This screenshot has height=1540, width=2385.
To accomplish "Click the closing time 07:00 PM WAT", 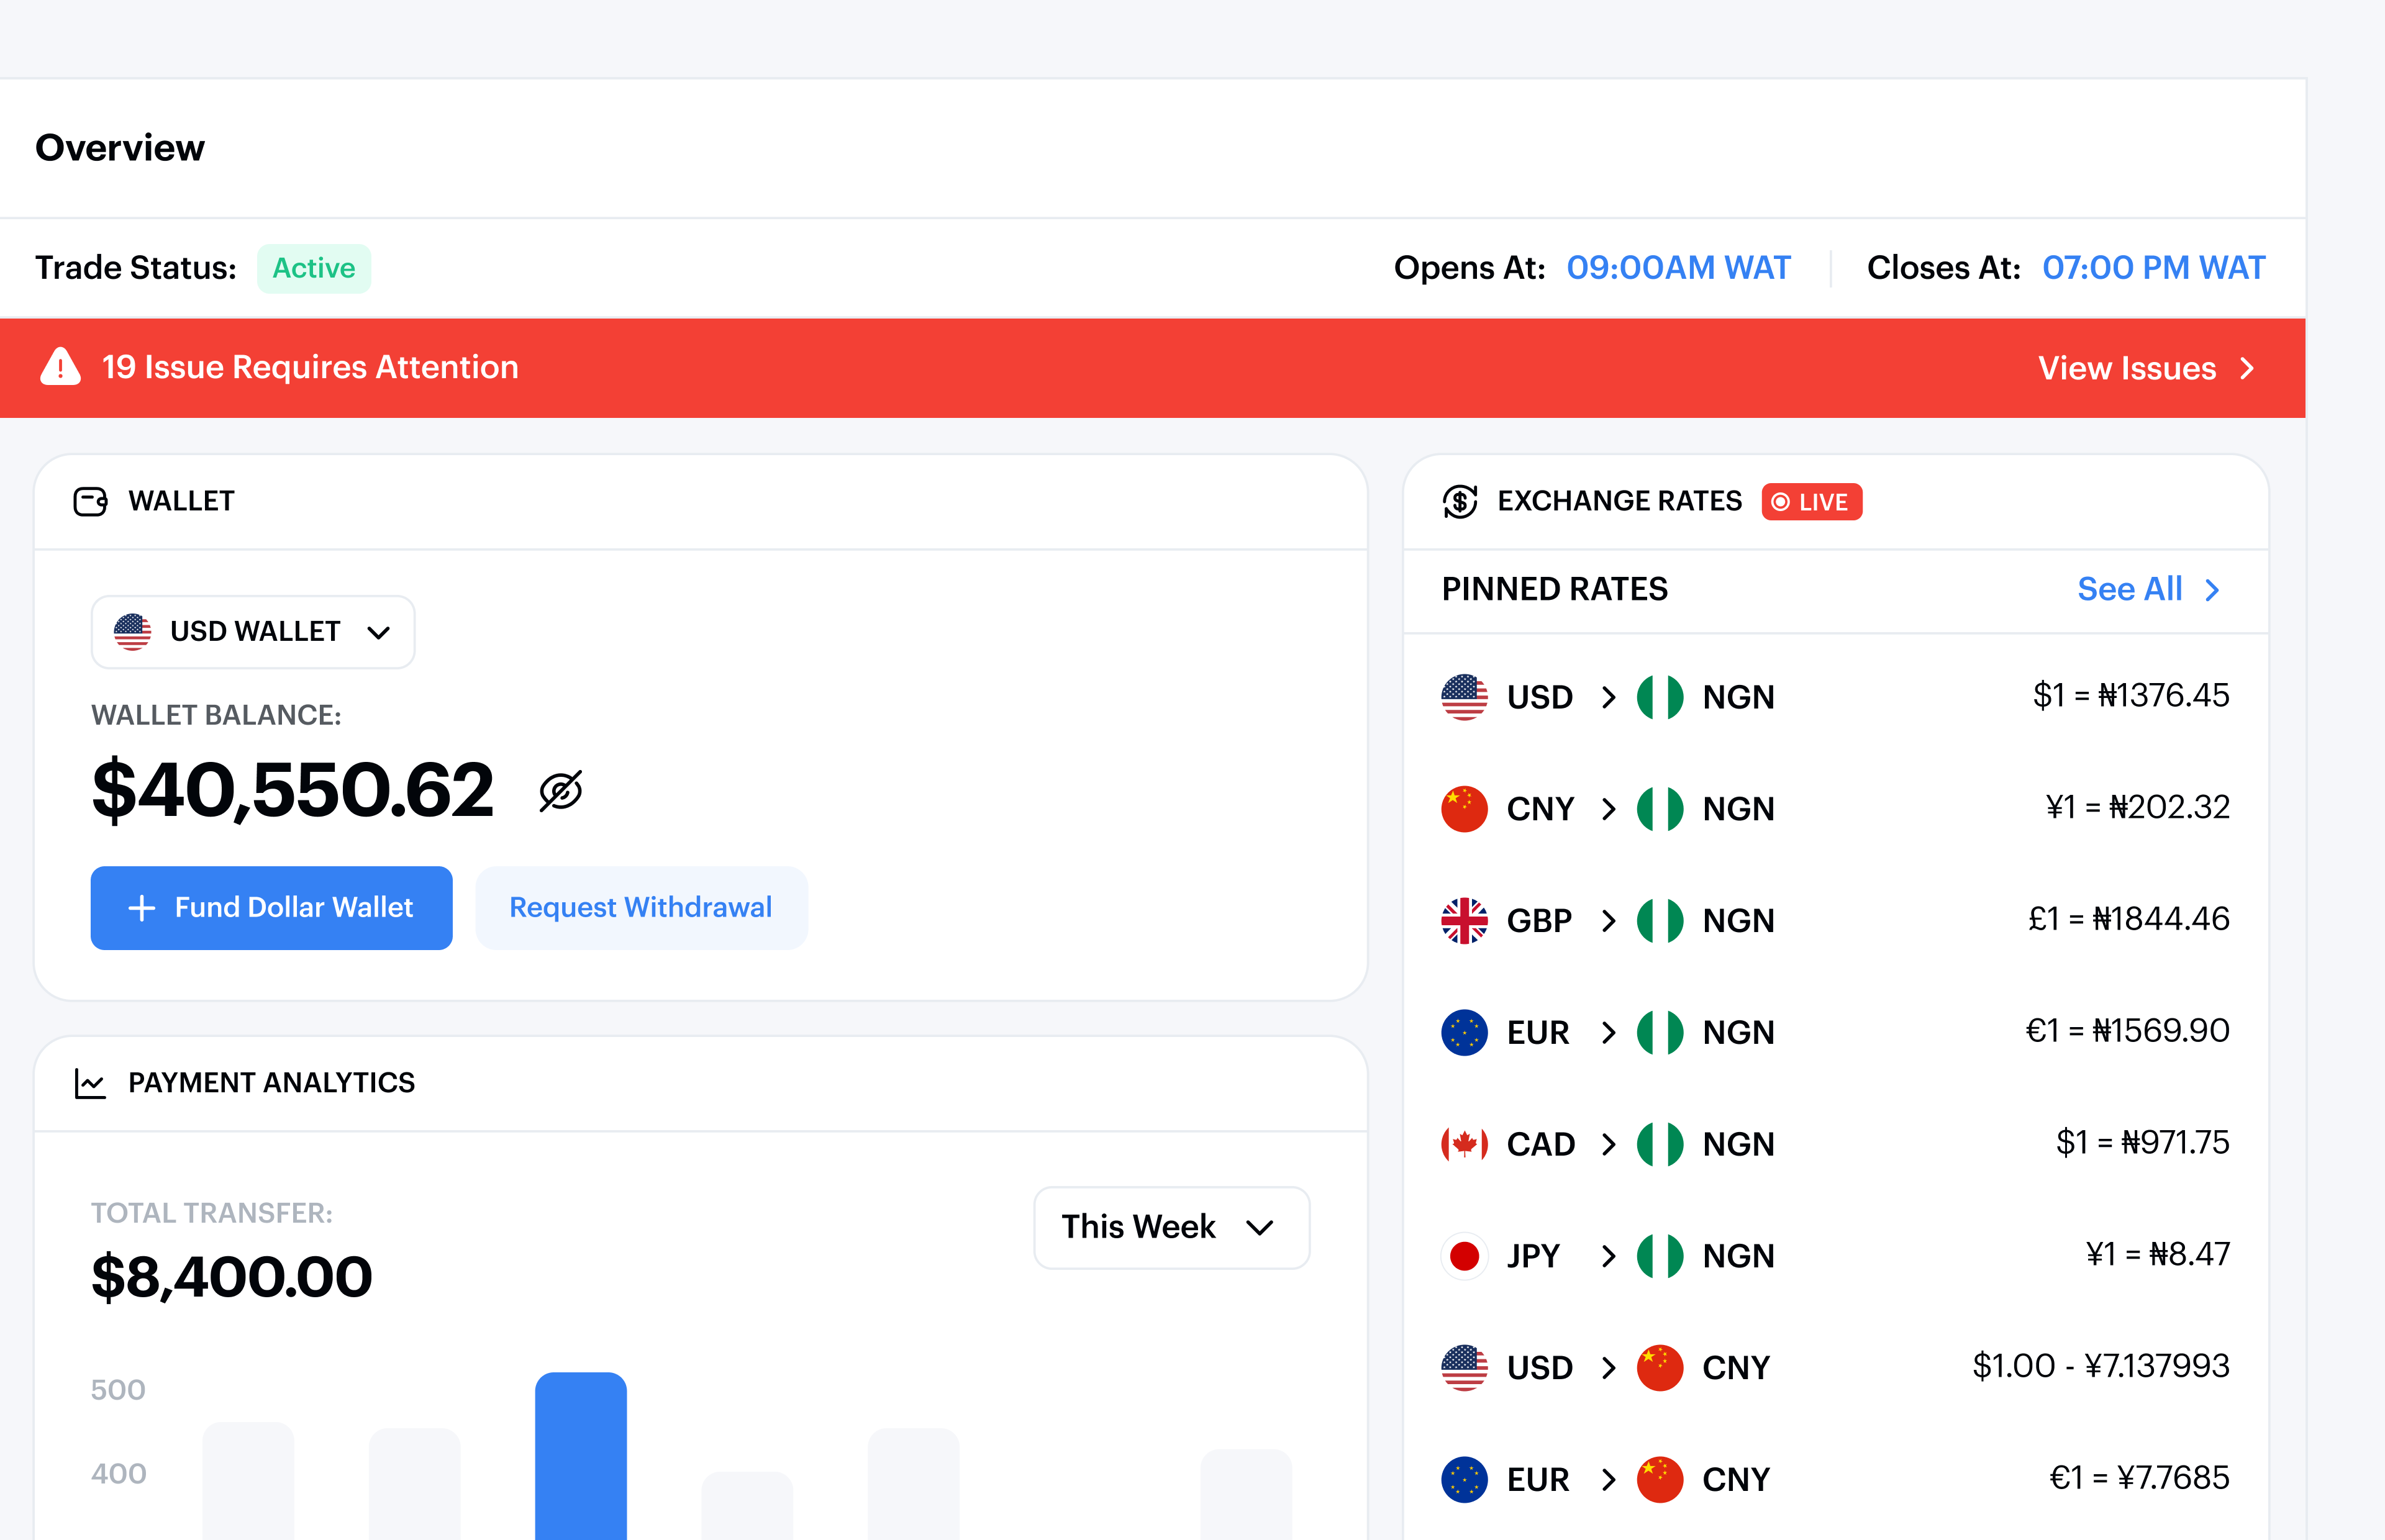I will (x=2153, y=268).
